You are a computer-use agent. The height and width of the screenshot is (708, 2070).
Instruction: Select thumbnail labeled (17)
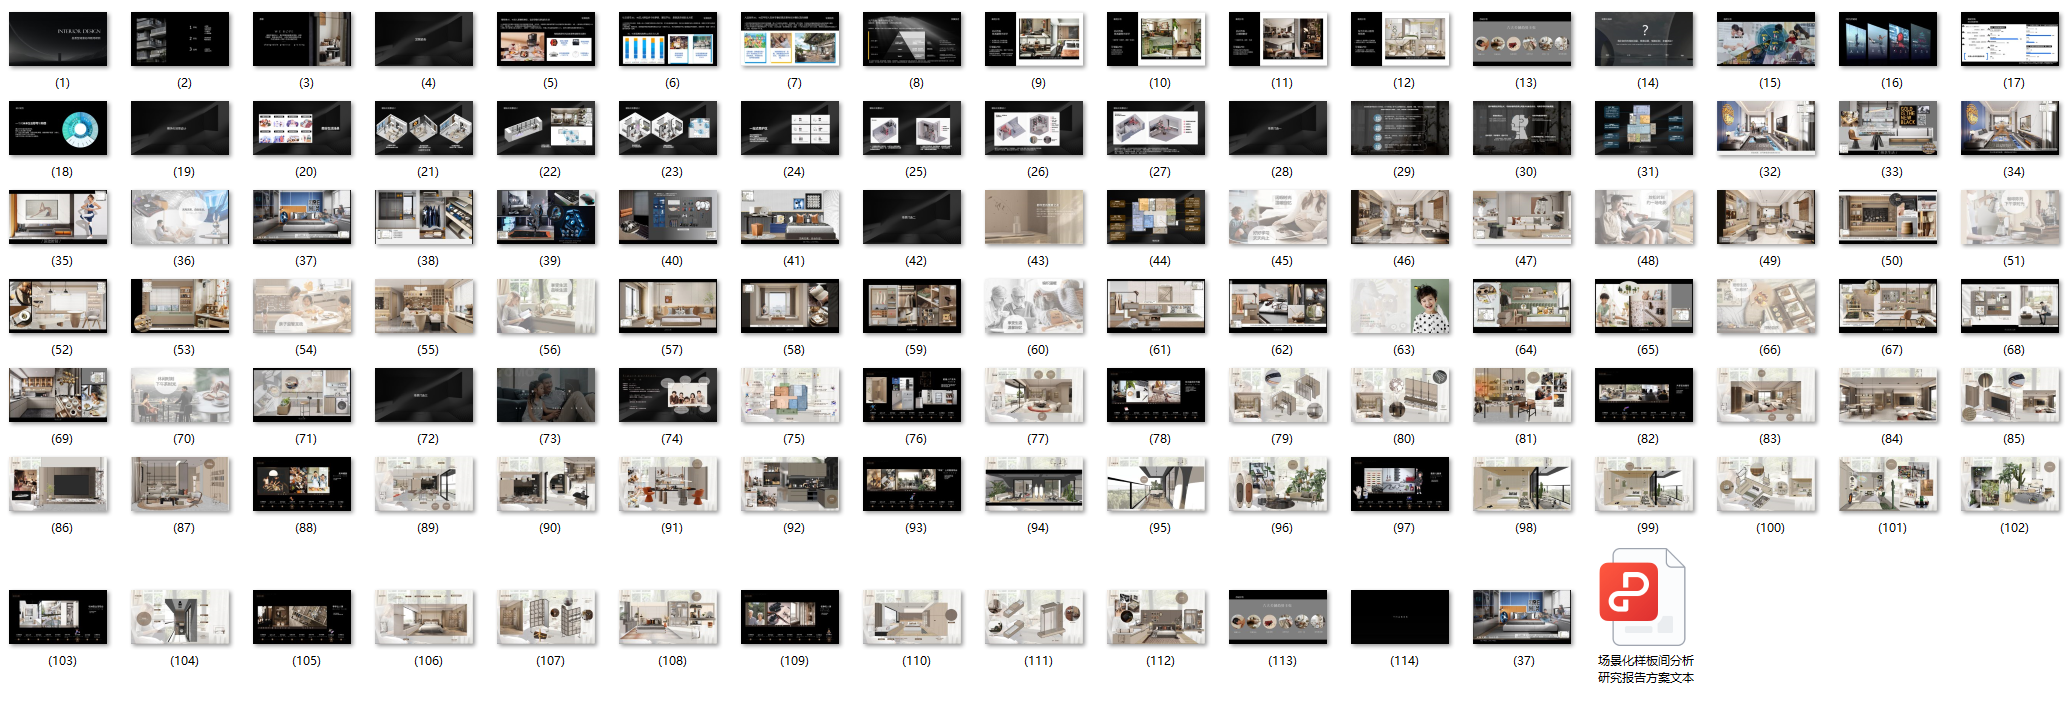coord(2010,39)
